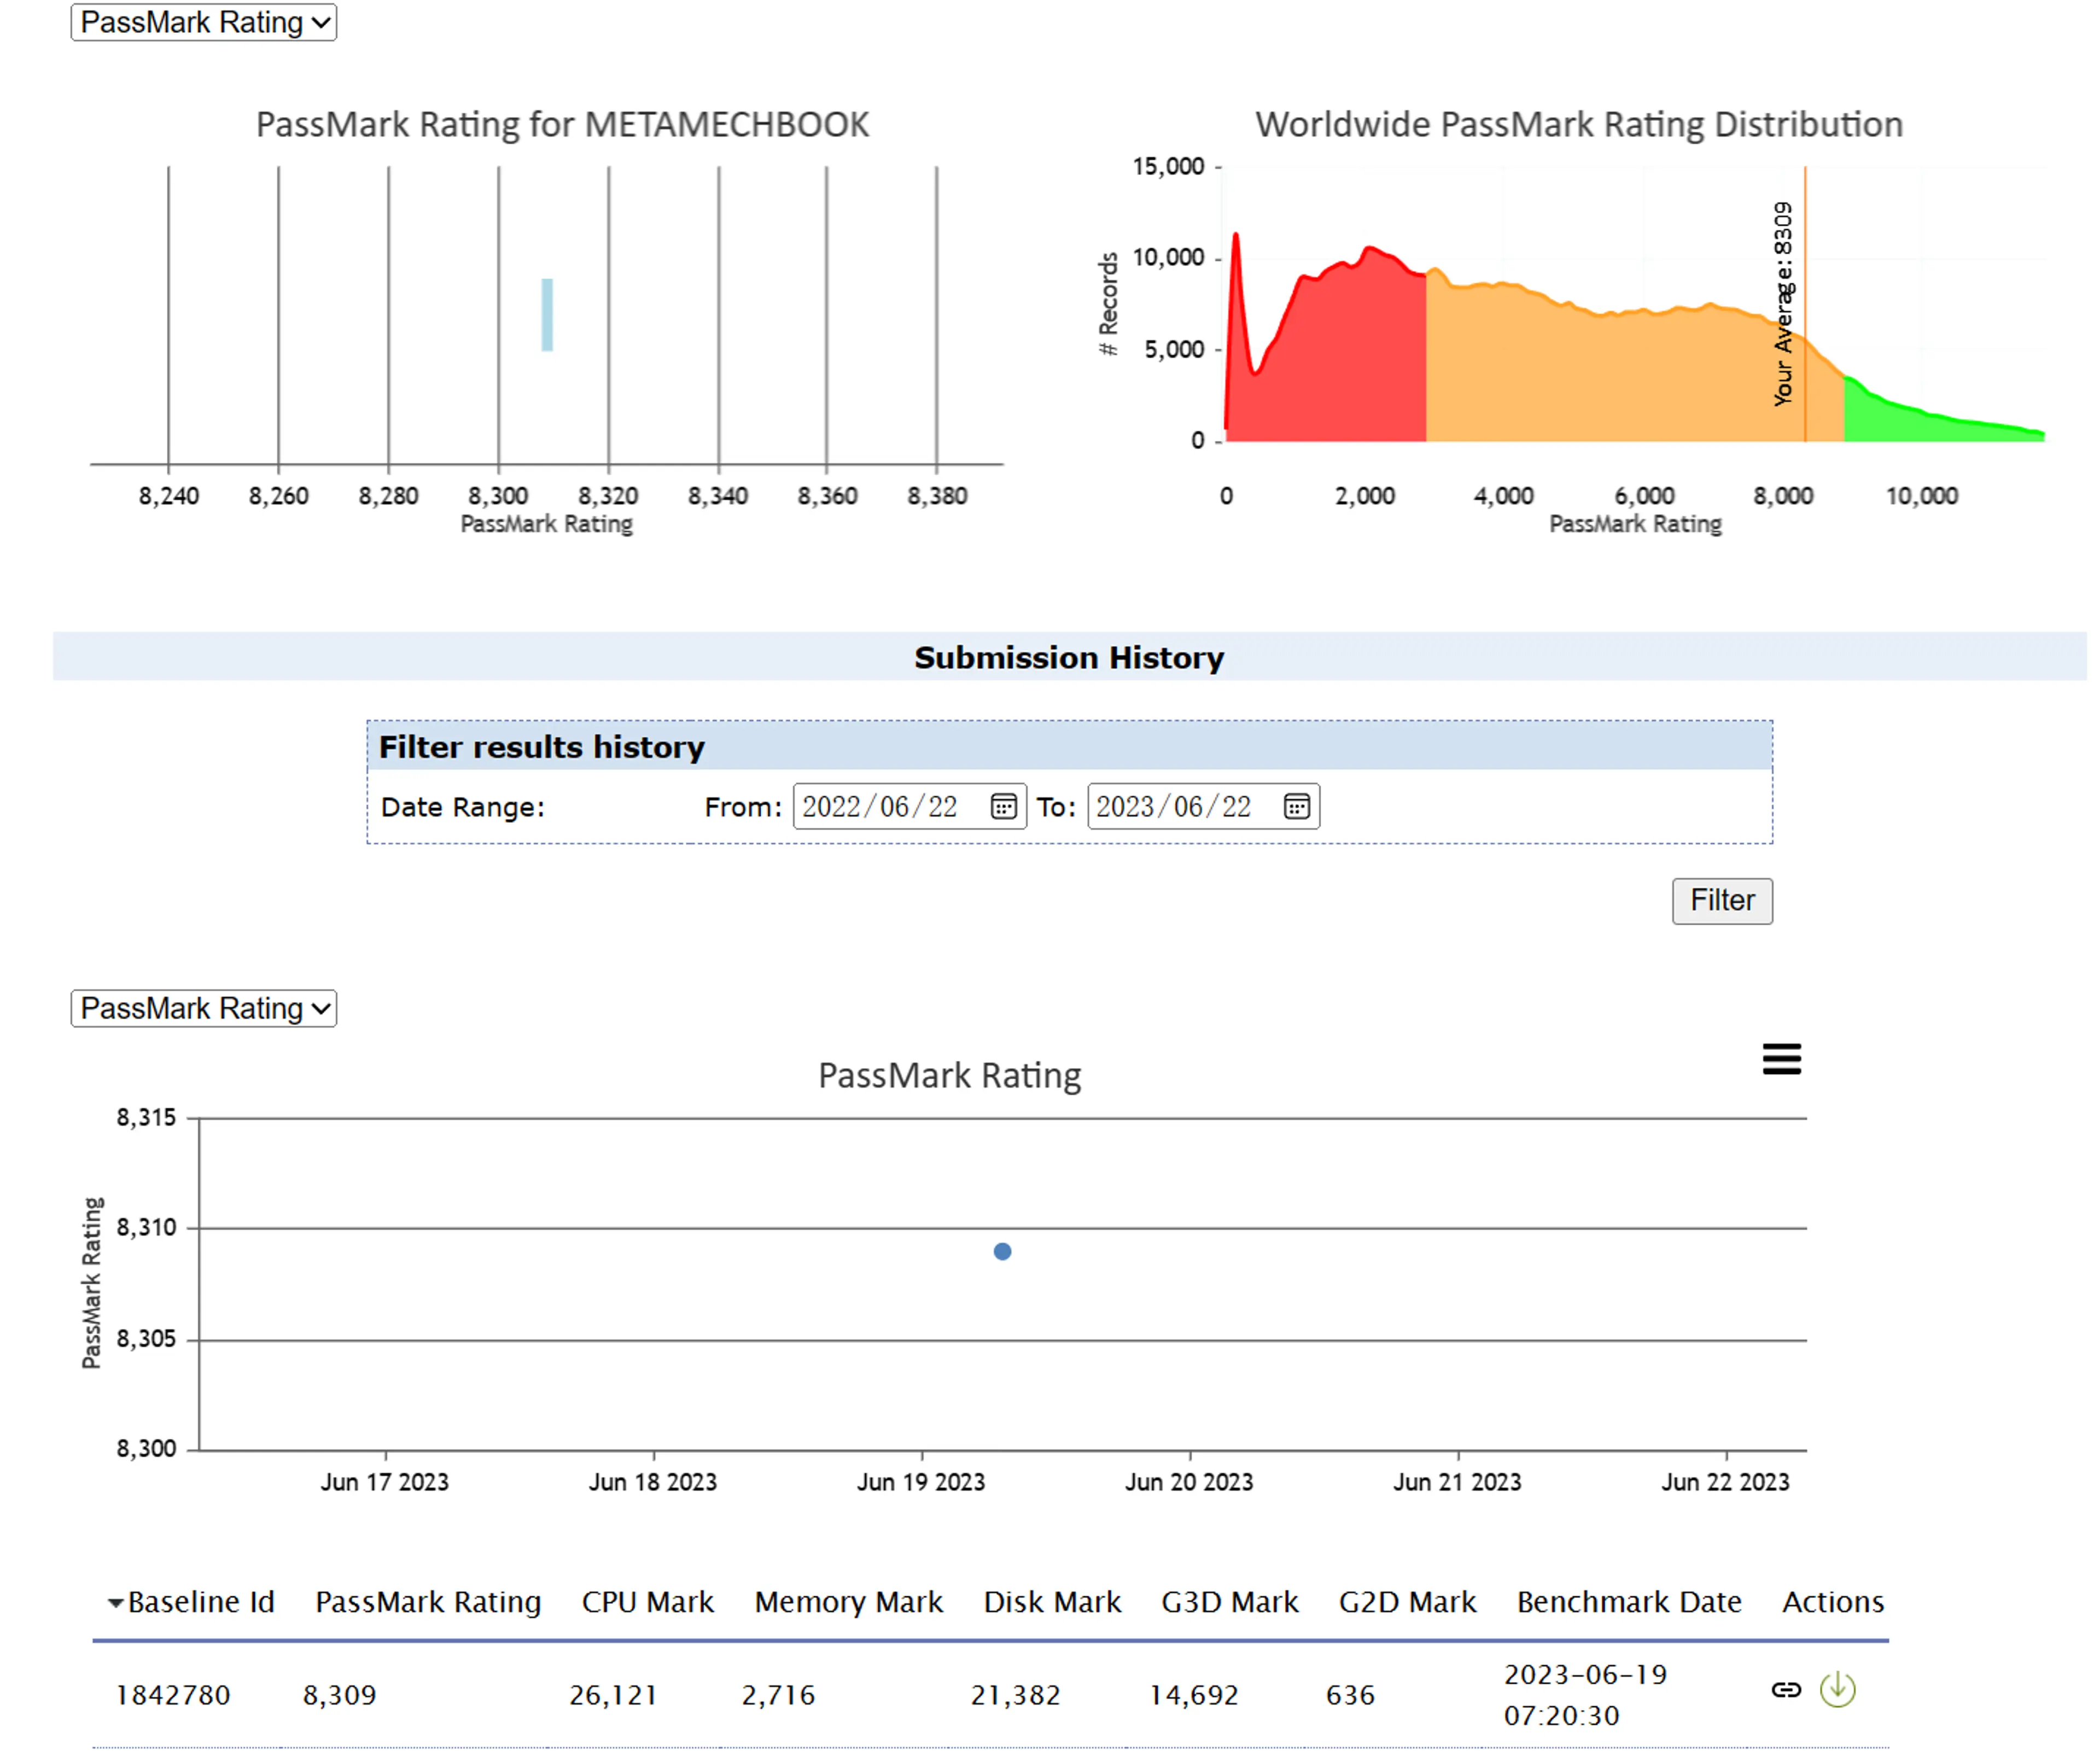Click the Actions column header

(x=1833, y=1602)
